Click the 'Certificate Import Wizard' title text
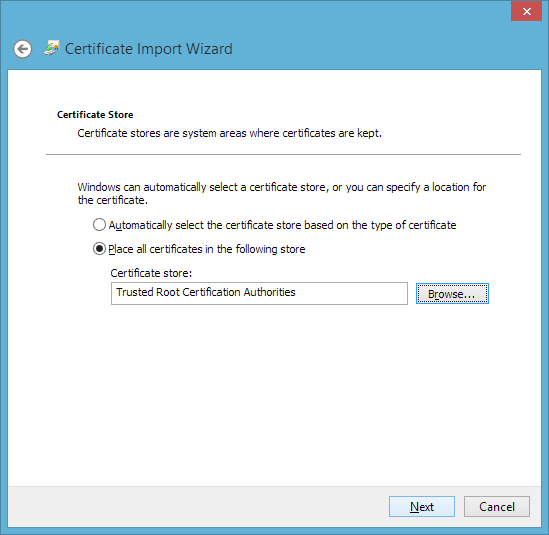The width and height of the screenshot is (549, 535). tap(149, 49)
